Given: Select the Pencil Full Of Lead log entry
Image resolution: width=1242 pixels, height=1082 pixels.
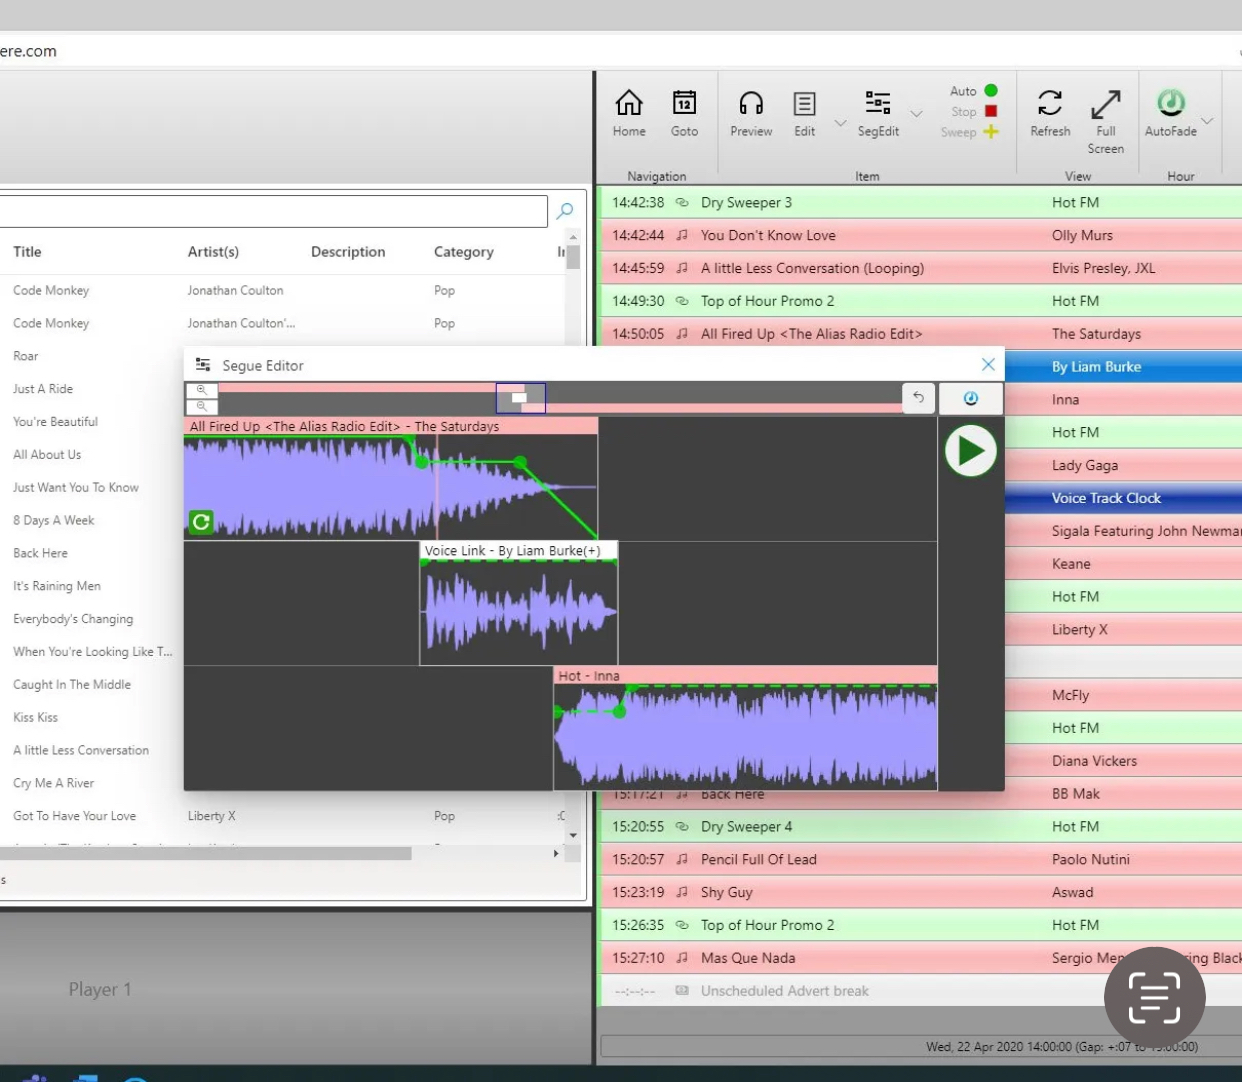Looking at the screenshot, I should (759, 859).
